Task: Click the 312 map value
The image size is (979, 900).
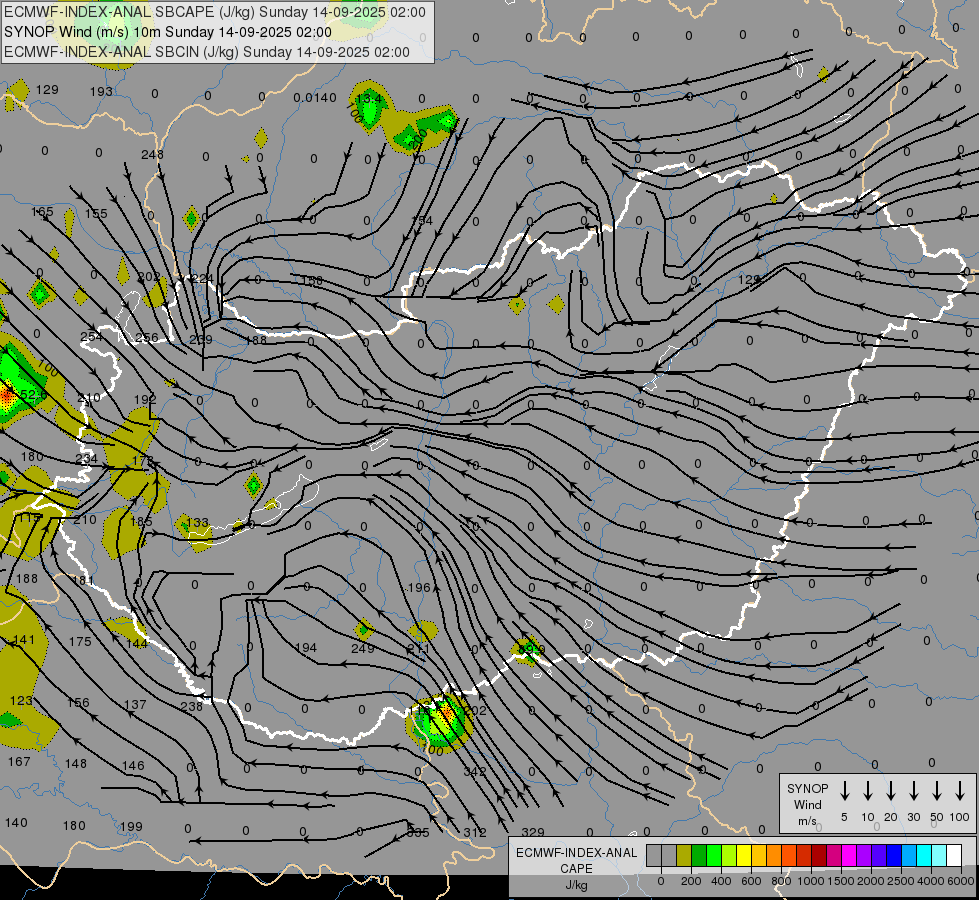Action: point(475,832)
